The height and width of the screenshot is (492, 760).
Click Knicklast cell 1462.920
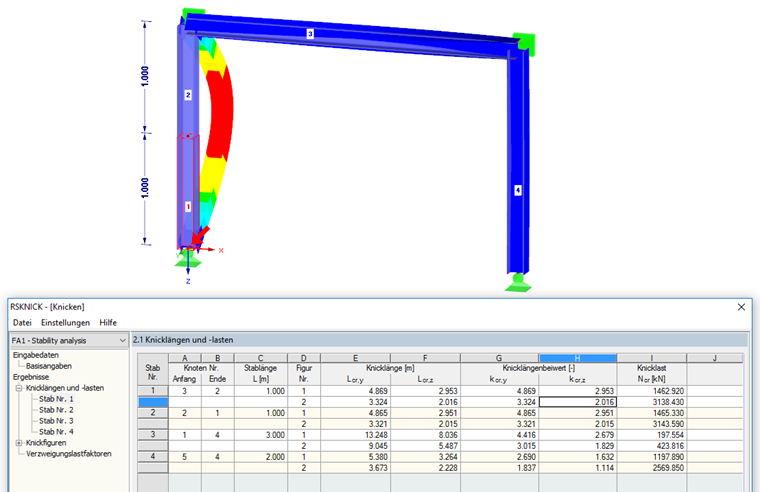651,391
